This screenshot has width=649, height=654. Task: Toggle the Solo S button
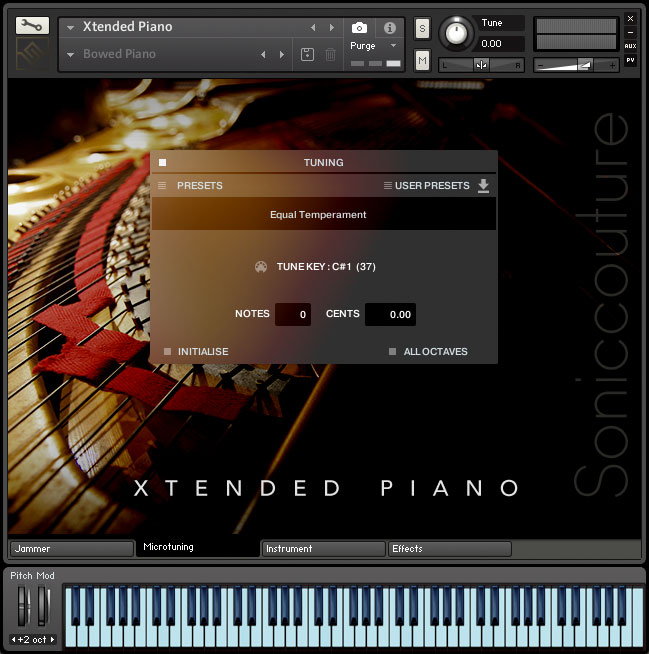click(x=422, y=29)
